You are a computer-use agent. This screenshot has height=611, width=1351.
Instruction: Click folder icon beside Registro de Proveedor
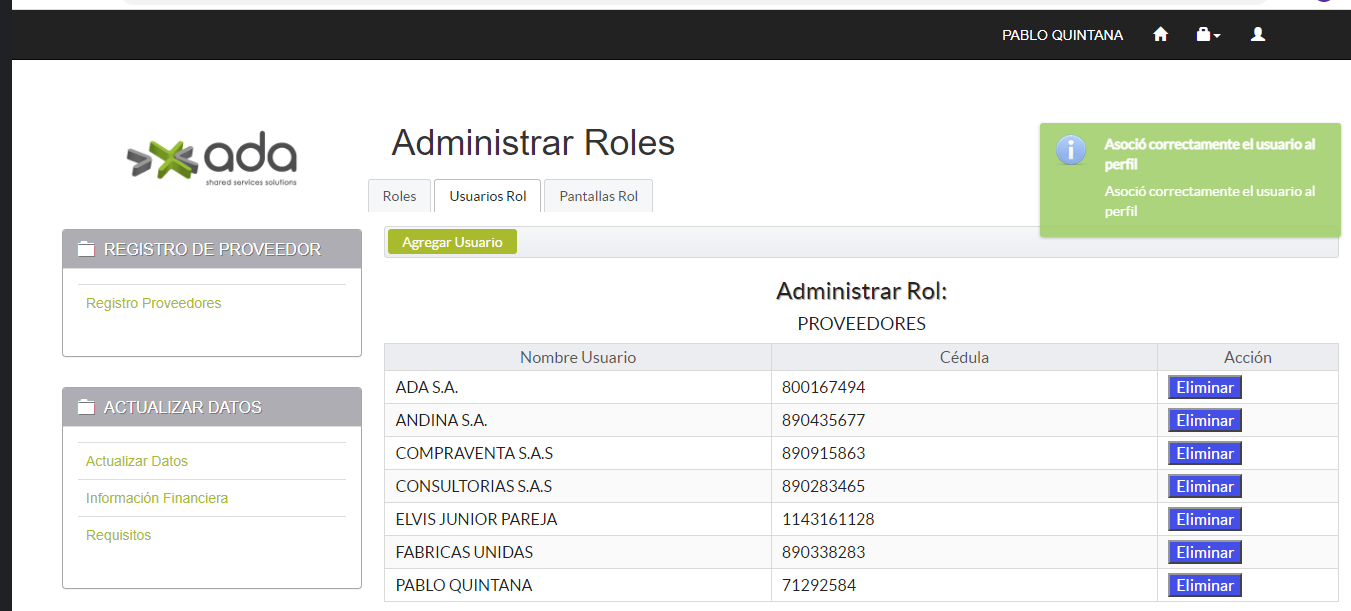pyautogui.click(x=86, y=249)
